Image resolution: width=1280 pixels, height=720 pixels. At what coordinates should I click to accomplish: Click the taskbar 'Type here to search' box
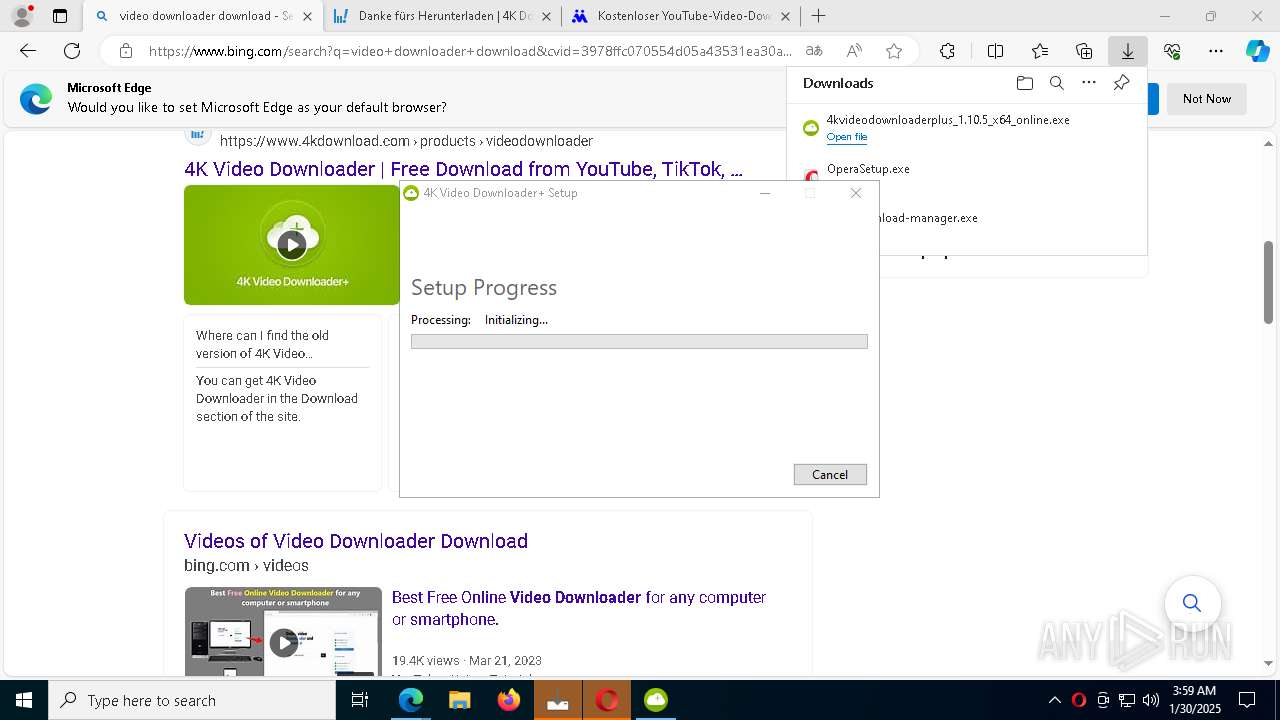[192, 700]
